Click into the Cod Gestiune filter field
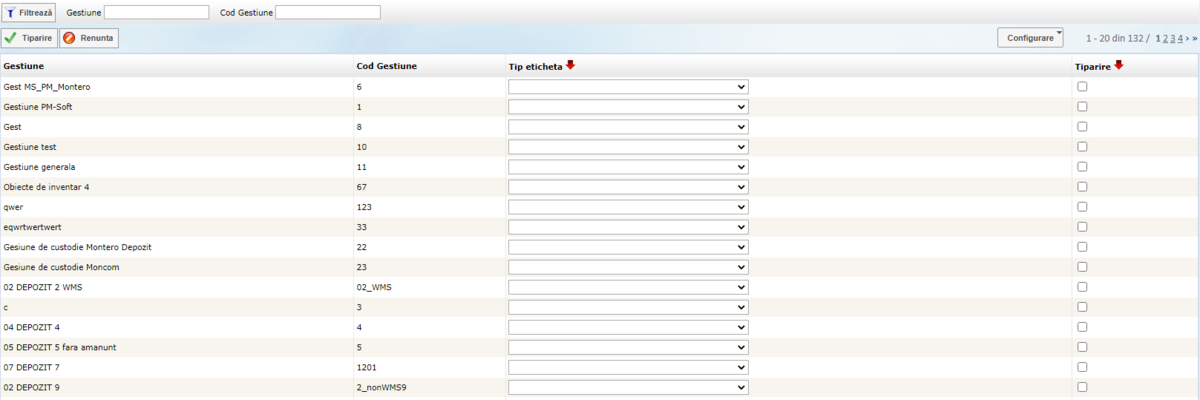 click(327, 12)
